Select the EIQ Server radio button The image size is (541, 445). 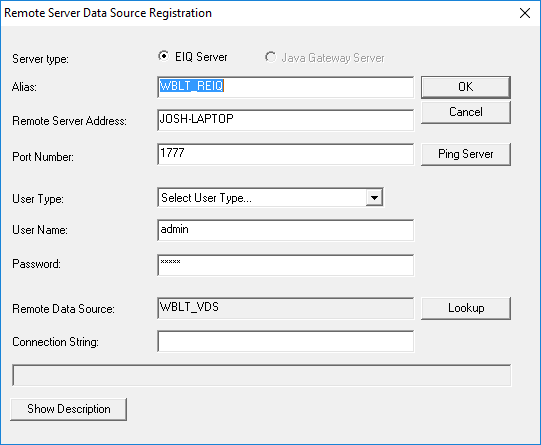[164, 56]
